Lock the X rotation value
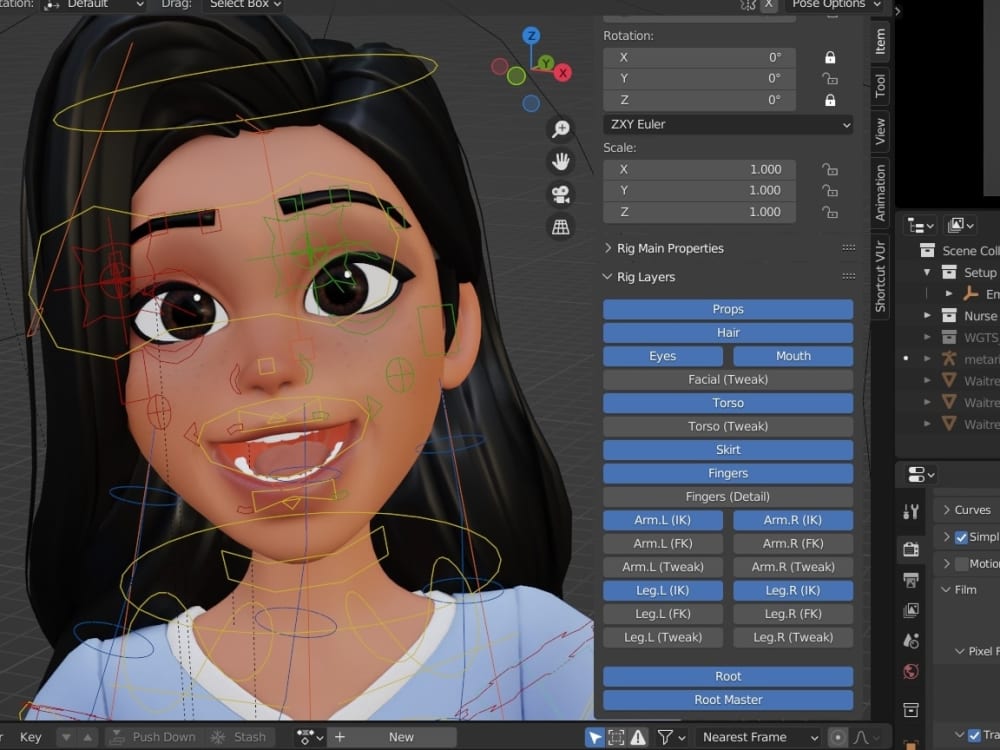 pyautogui.click(x=830, y=57)
